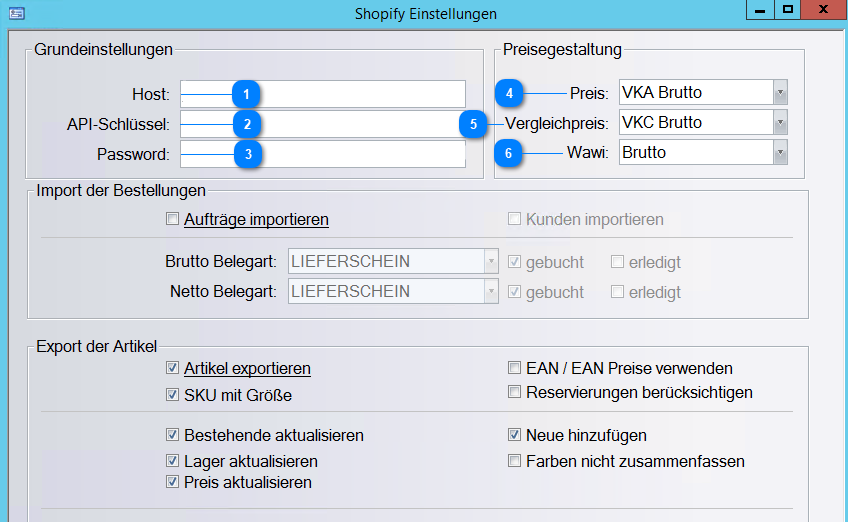Open the Preis dropdown showing VKA Brutto
The image size is (848, 522).
coord(703,92)
